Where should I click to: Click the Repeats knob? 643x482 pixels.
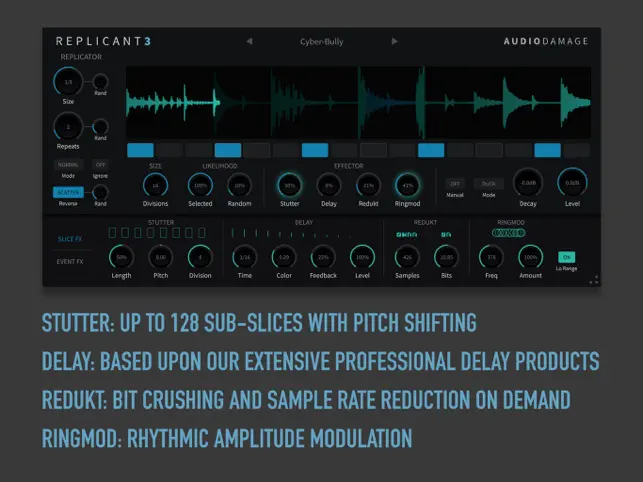68,127
